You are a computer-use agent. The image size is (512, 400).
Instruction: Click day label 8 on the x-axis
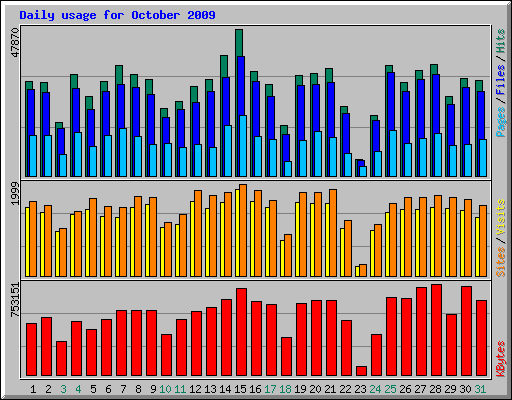click(x=138, y=389)
